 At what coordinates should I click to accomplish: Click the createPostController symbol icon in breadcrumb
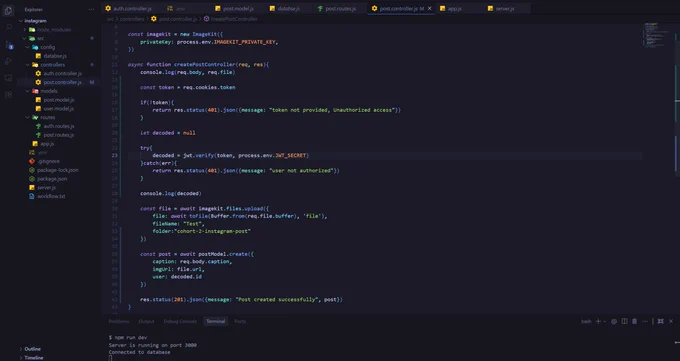click(x=206, y=19)
